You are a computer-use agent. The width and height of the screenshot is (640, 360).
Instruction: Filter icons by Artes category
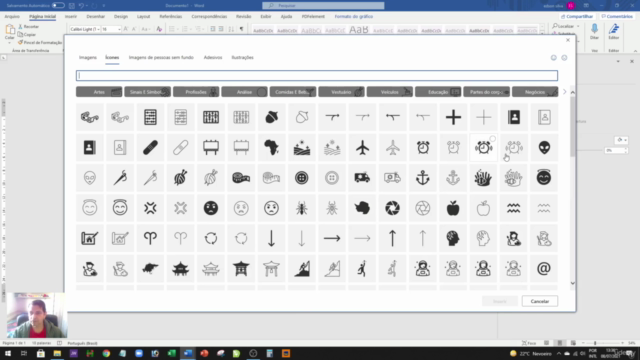(x=99, y=92)
